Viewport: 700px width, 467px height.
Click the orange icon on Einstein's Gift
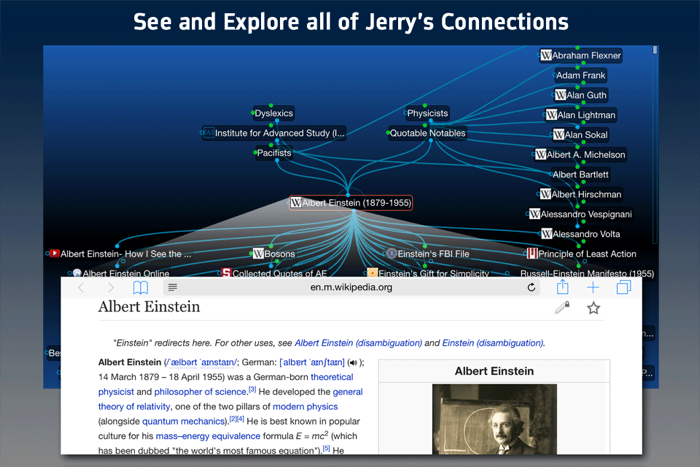(372, 273)
